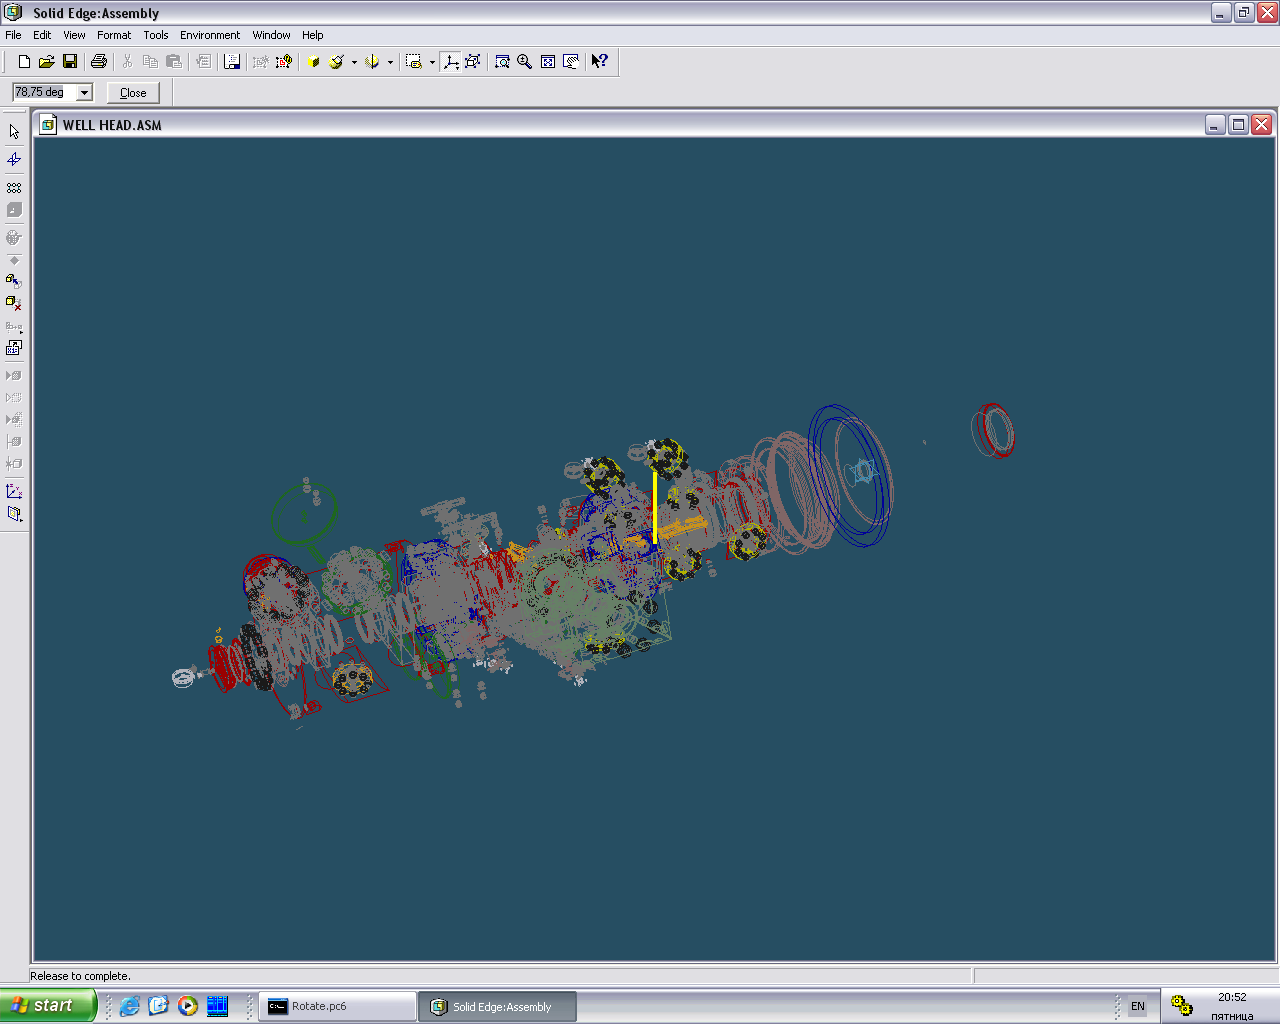
Task: Toggle the Rotate axes tool button
Action: pos(451,62)
